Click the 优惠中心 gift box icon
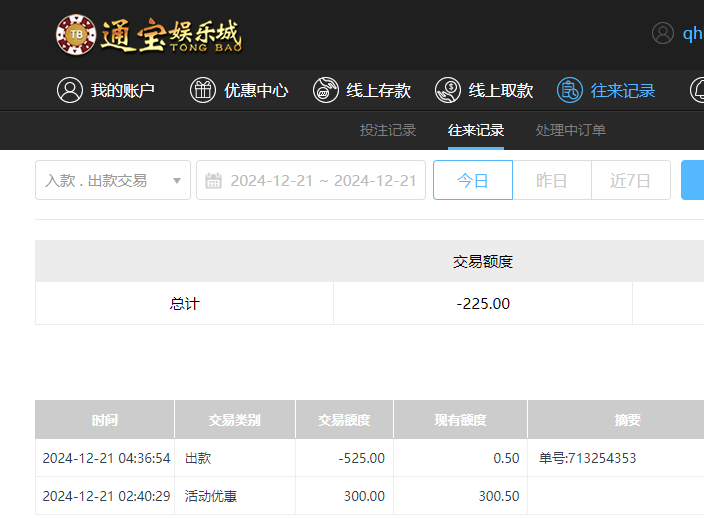 (x=202, y=90)
